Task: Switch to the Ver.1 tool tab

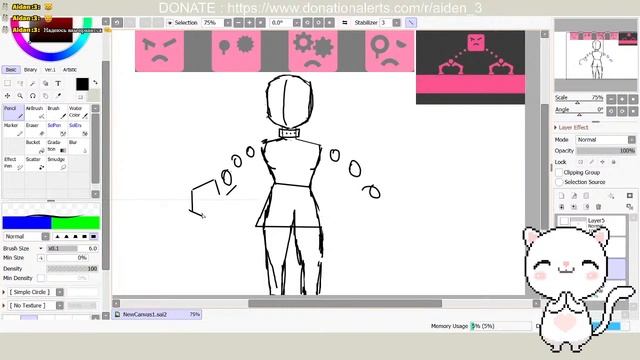Action: [50, 70]
